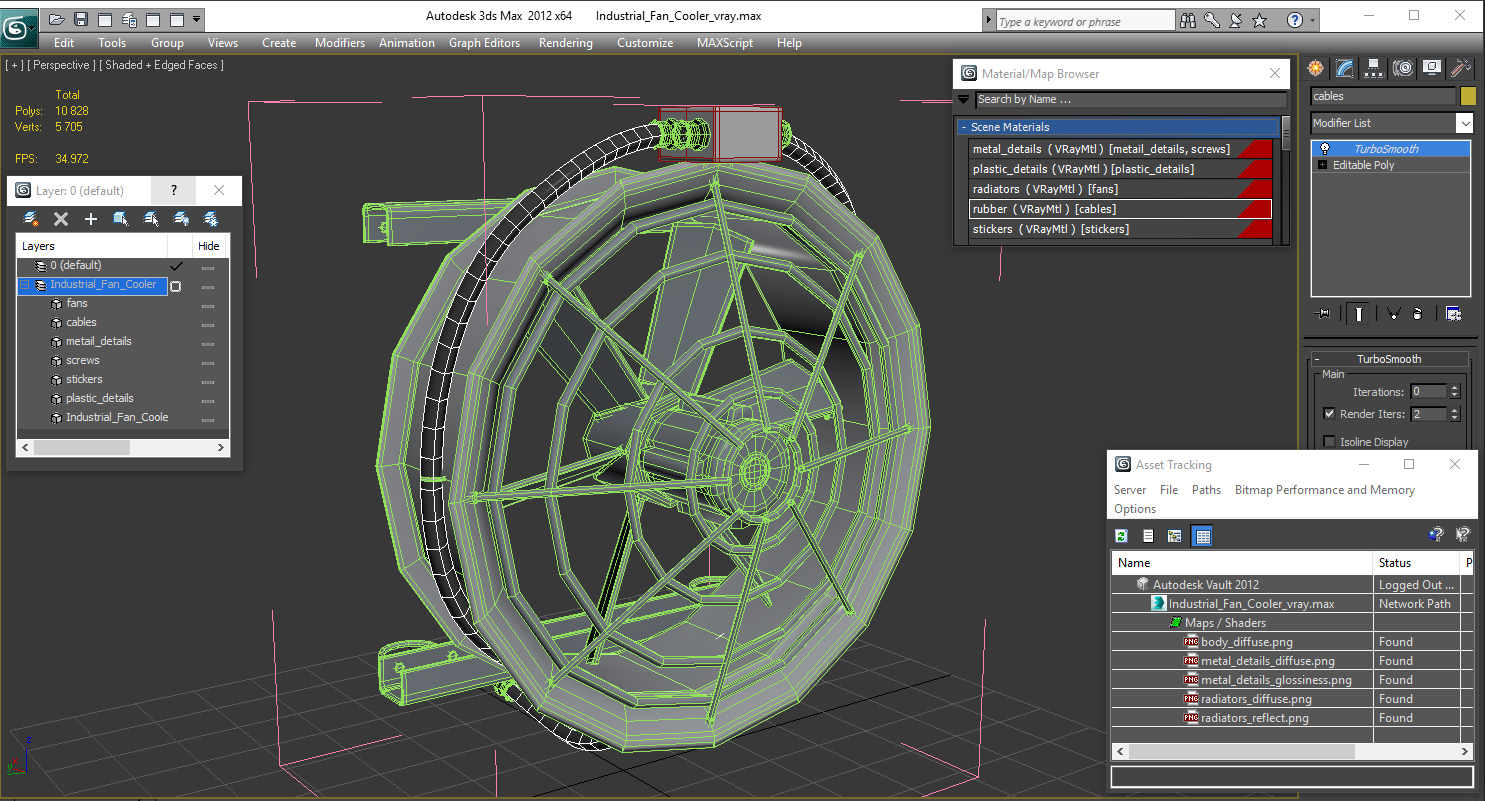1485x801 pixels.
Task: Click the binoculars search icon
Action: point(1188,20)
